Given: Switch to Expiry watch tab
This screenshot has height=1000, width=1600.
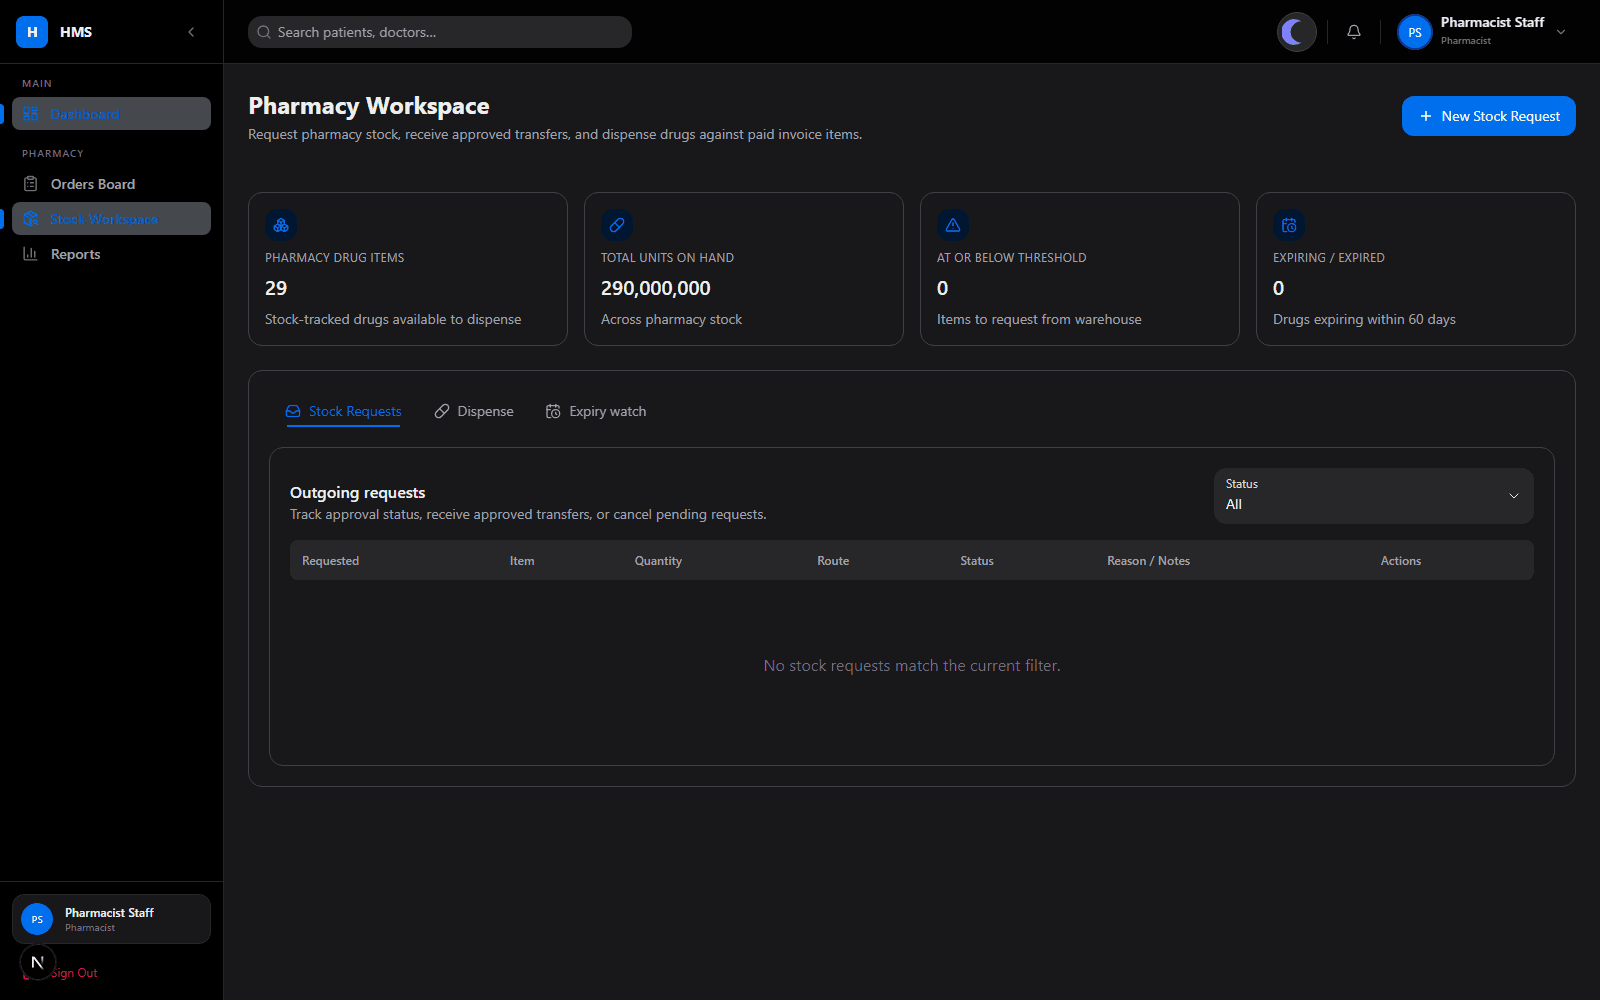Looking at the screenshot, I should click(596, 411).
